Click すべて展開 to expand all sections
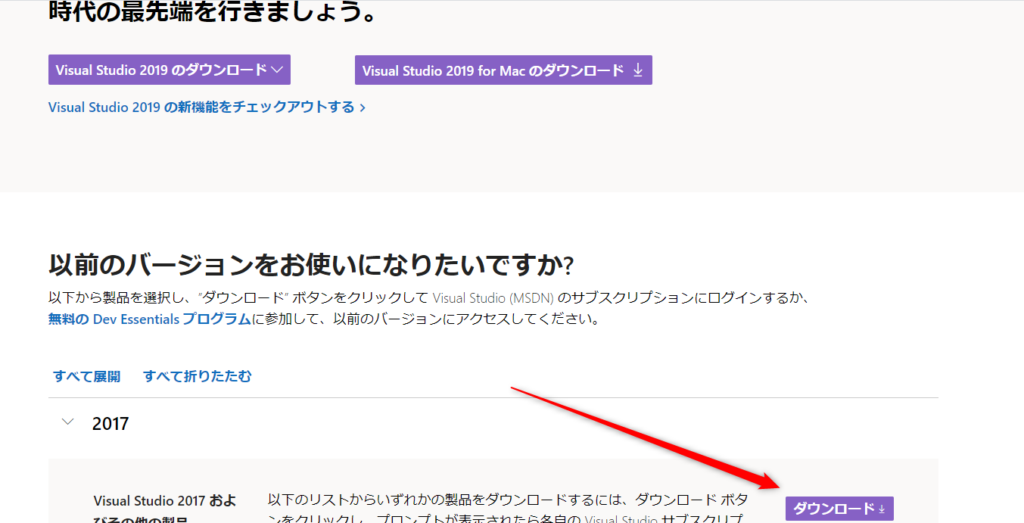Viewport: 1024px width, 523px height. pyautogui.click(x=87, y=376)
